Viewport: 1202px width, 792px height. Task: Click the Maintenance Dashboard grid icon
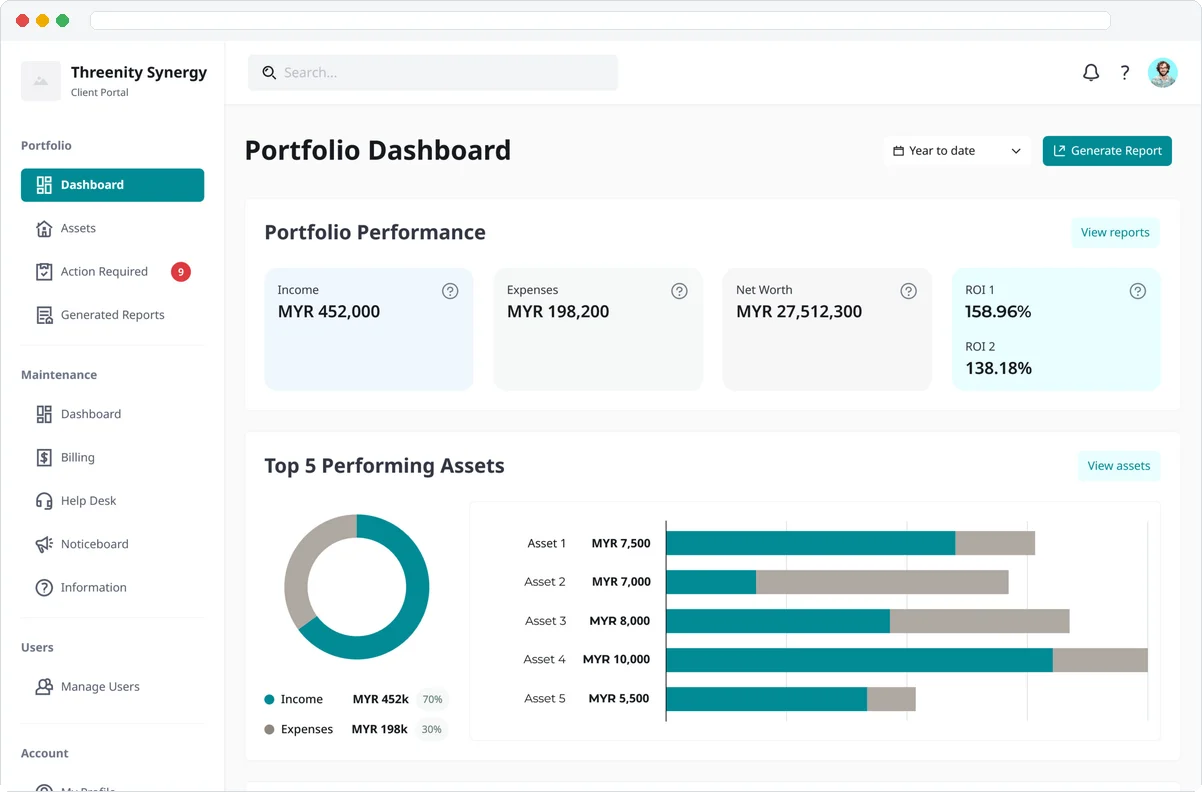44,414
